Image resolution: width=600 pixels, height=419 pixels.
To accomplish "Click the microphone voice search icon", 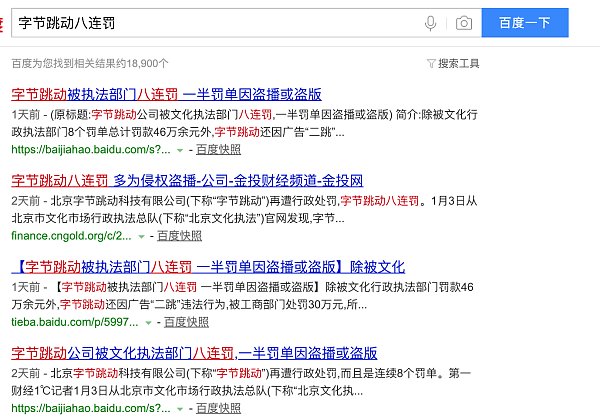I will tap(431, 22).
